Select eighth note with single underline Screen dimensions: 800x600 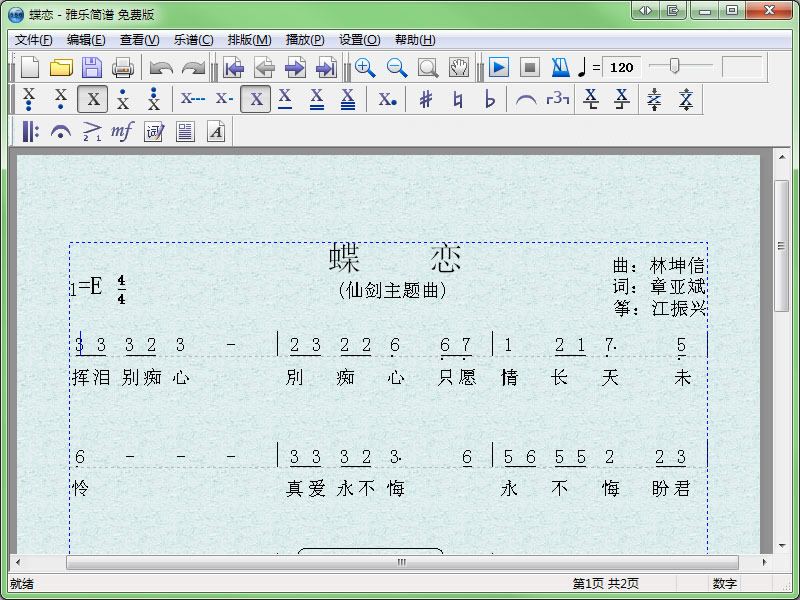(x=285, y=99)
